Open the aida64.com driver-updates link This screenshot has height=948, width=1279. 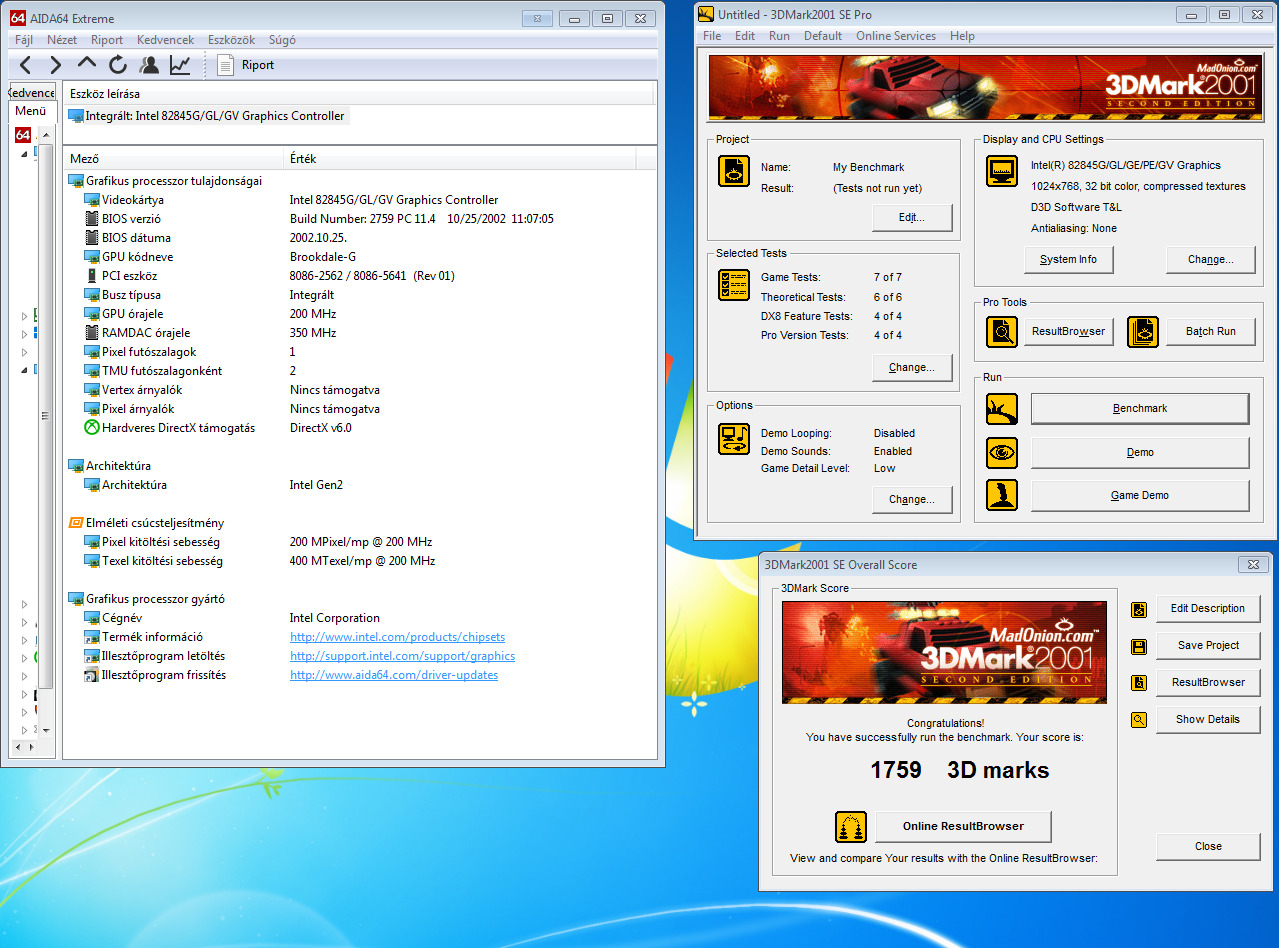click(x=394, y=675)
